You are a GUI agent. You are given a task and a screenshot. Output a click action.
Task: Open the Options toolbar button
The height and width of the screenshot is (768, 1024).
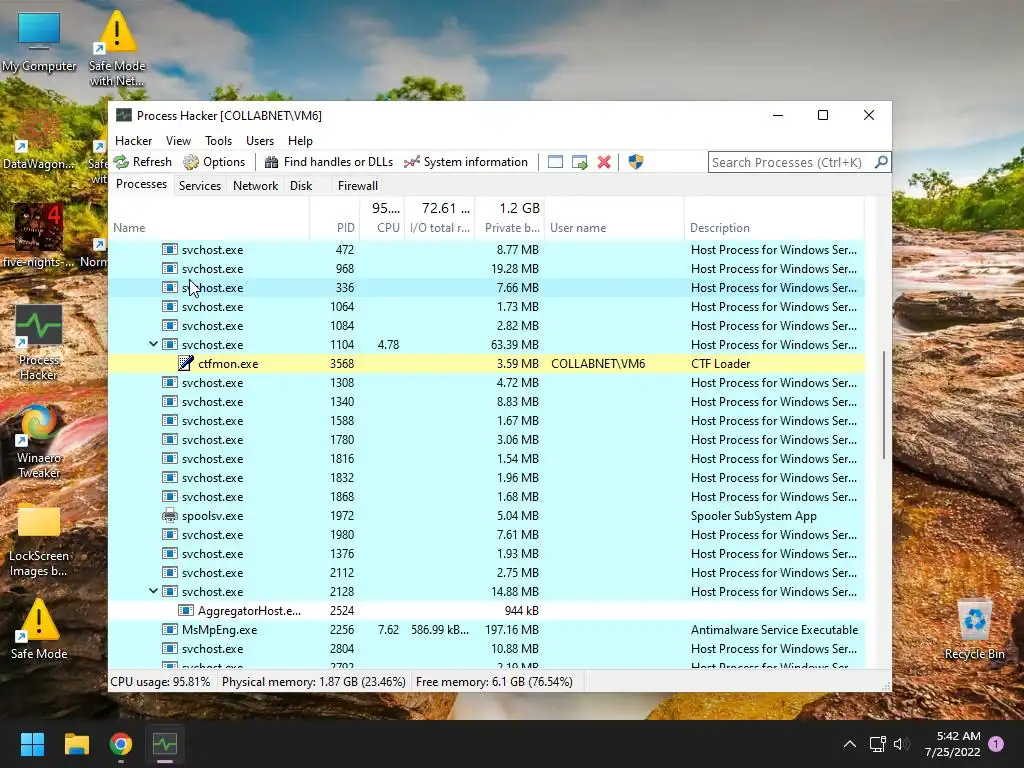tap(214, 162)
